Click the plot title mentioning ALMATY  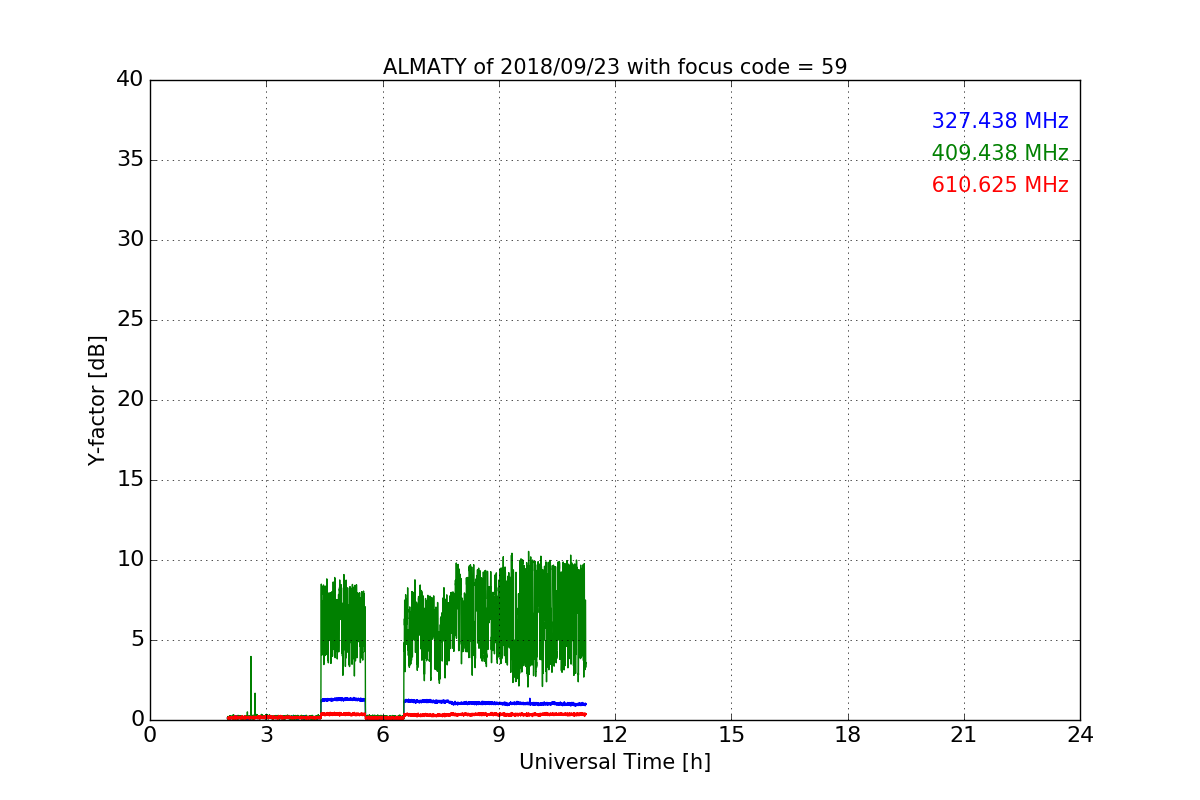coord(615,67)
